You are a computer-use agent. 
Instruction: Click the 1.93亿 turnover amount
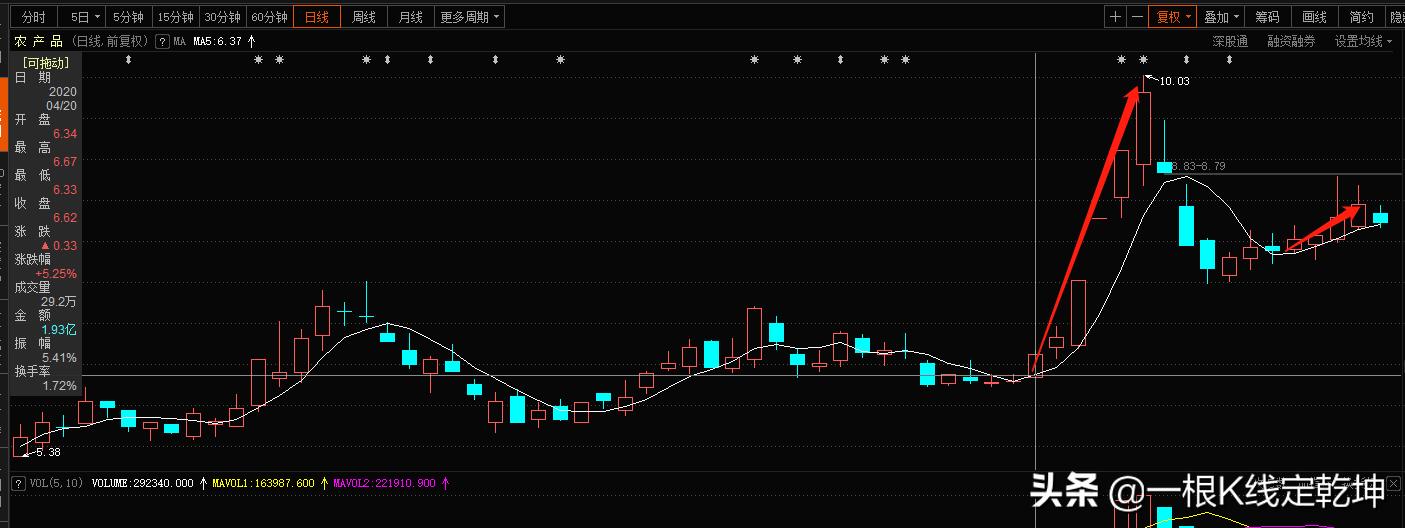coord(59,329)
